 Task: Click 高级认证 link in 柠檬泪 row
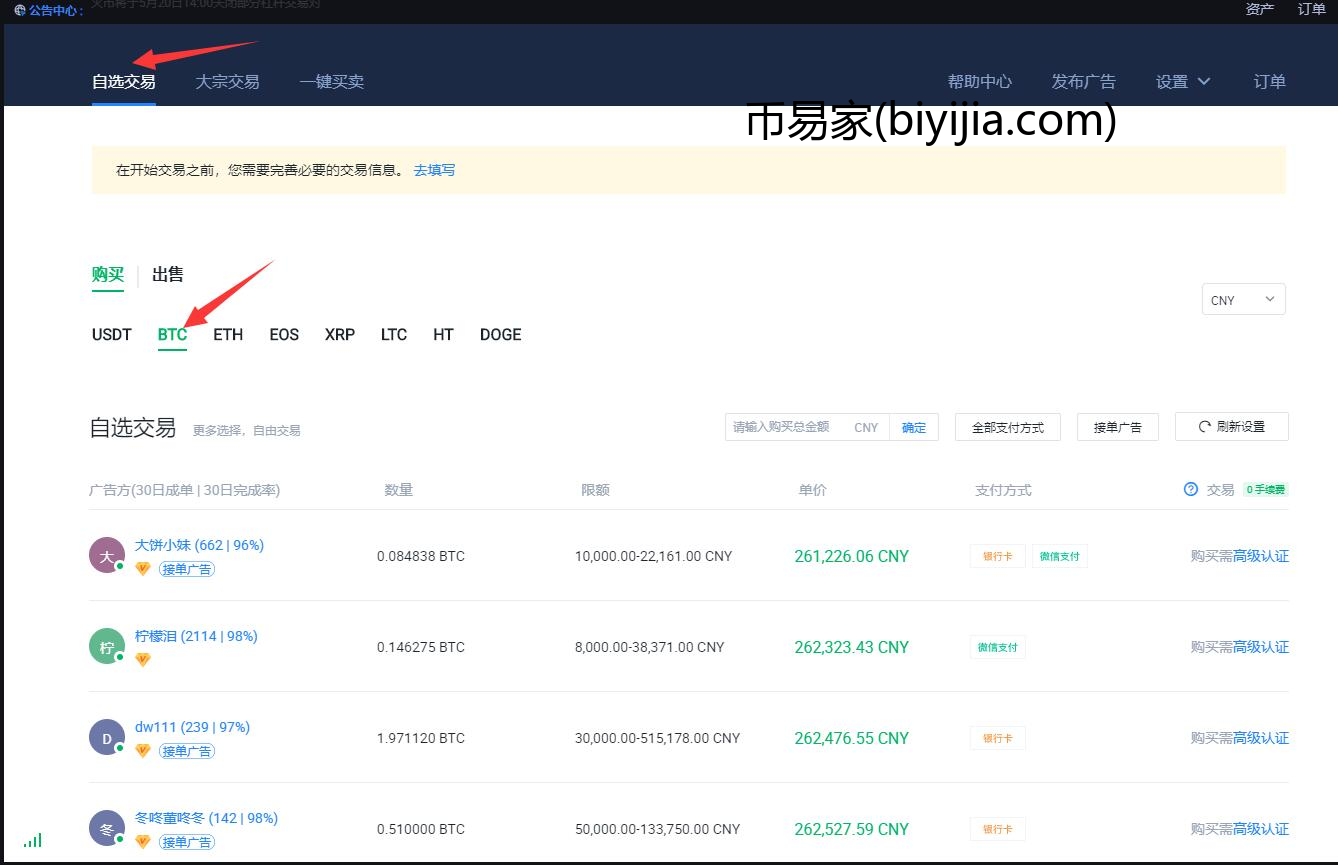[1261, 647]
